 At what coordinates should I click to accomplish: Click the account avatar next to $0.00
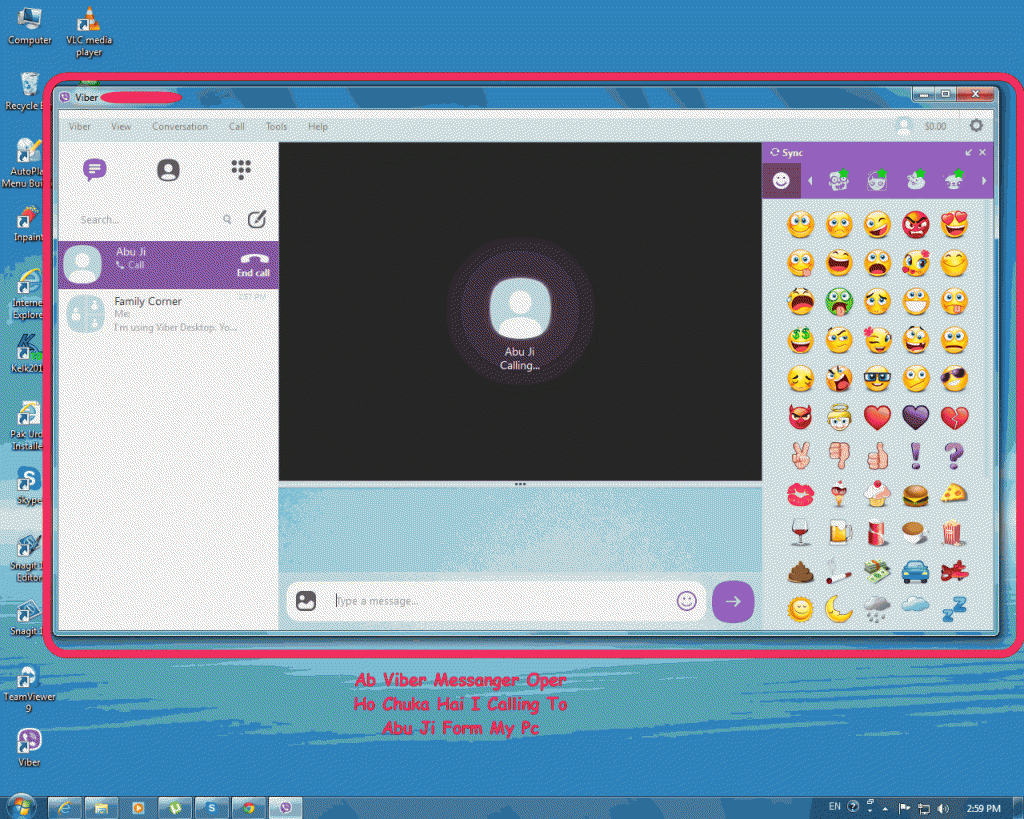(904, 126)
